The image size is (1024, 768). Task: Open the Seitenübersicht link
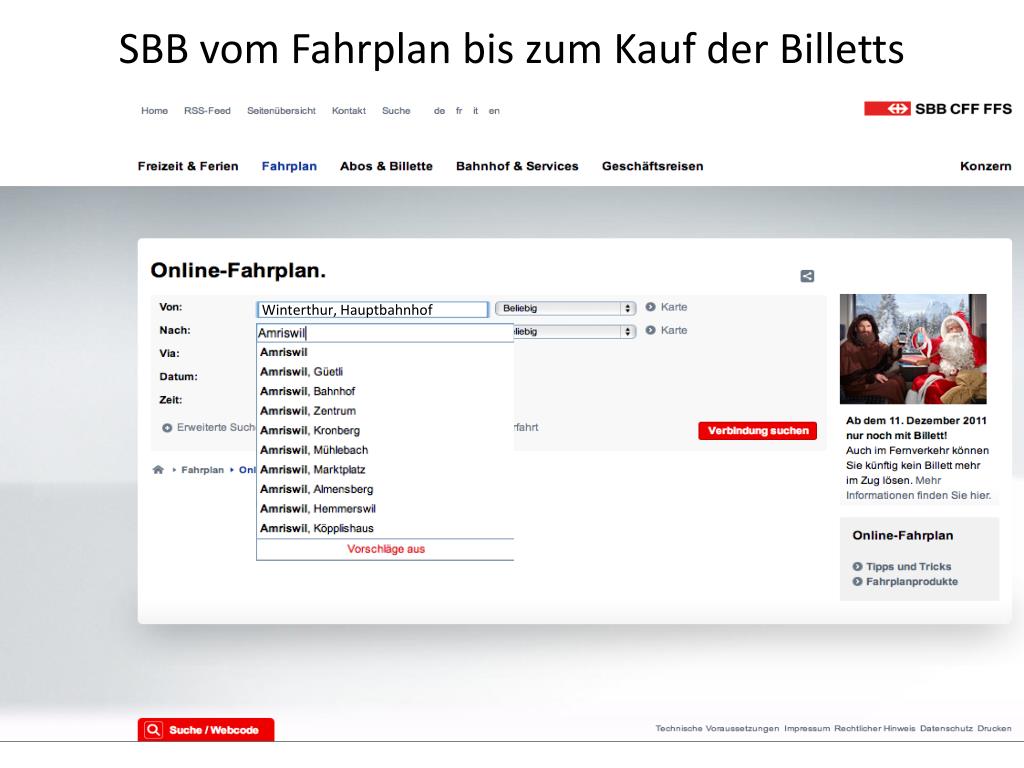pyautogui.click(x=281, y=111)
